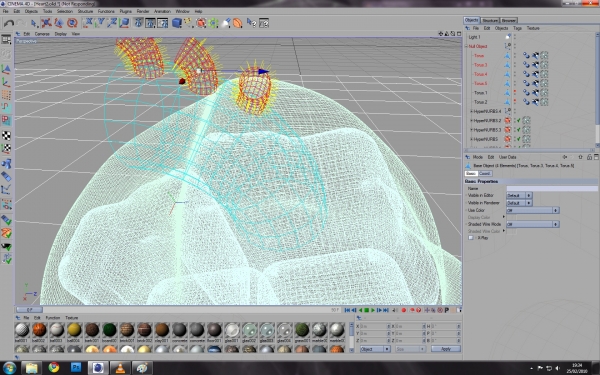Click the Live Selection arrow tool
The image size is (600, 375).
pos(34,23)
